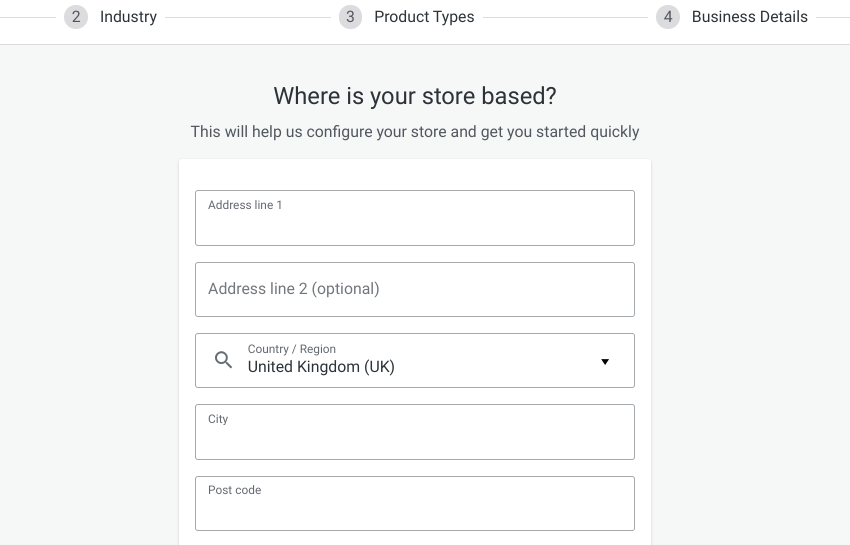Image resolution: width=850 pixels, height=545 pixels.
Task: Focus the Post code input field
Action: tap(415, 504)
